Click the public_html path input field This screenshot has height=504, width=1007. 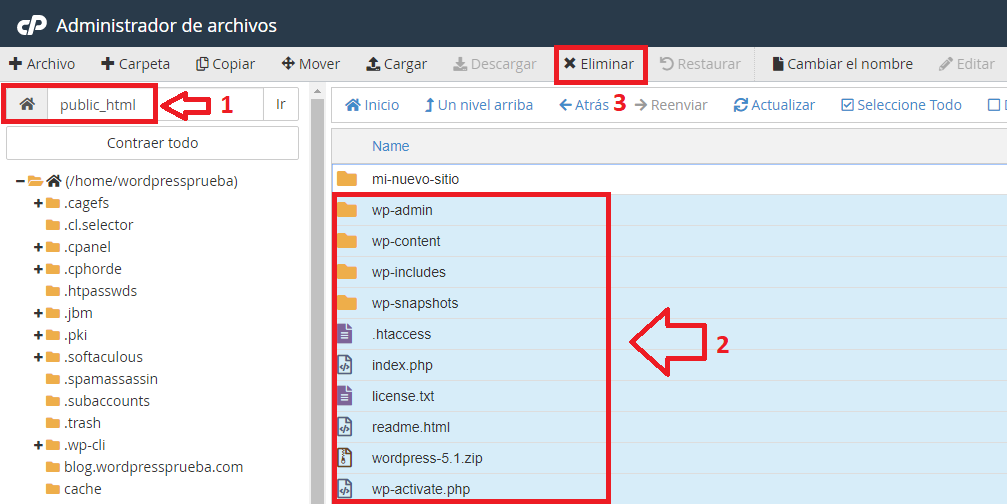pos(105,105)
